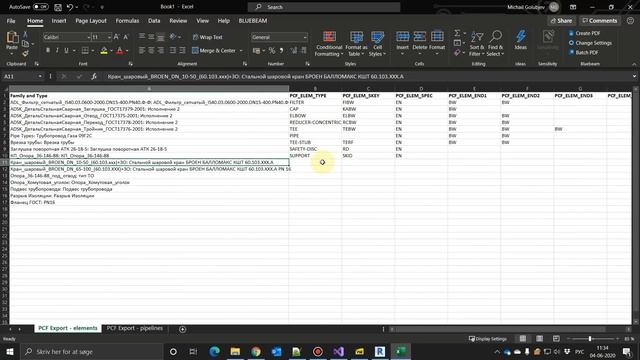Viewport: 640px width, 360px height.
Task: Click the Save icon in title bar
Action: pos(58,7)
